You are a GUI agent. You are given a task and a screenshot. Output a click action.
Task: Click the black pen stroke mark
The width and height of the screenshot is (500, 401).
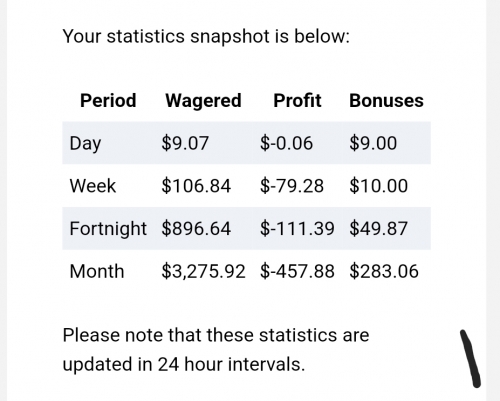tap(470, 359)
